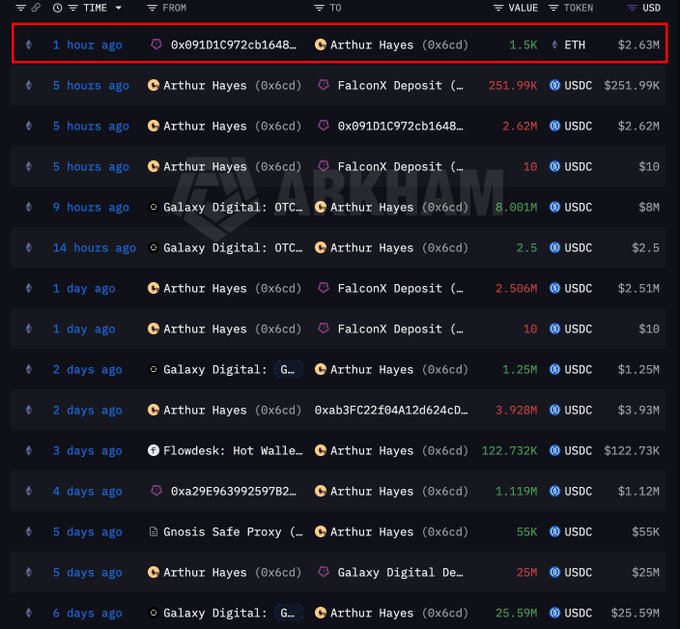Open the USD column filter
680x629 pixels.
(x=632, y=8)
